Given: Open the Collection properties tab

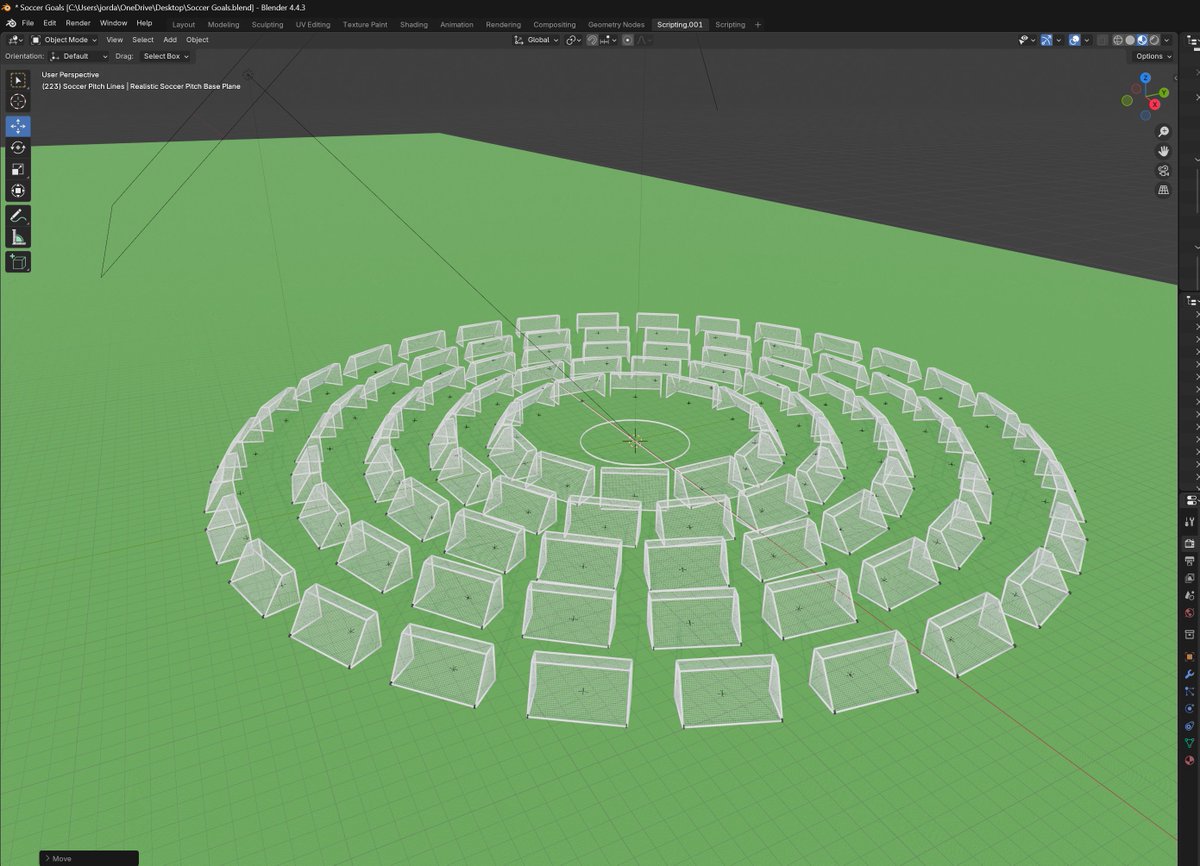Looking at the screenshot, I should click(1190, 634).
